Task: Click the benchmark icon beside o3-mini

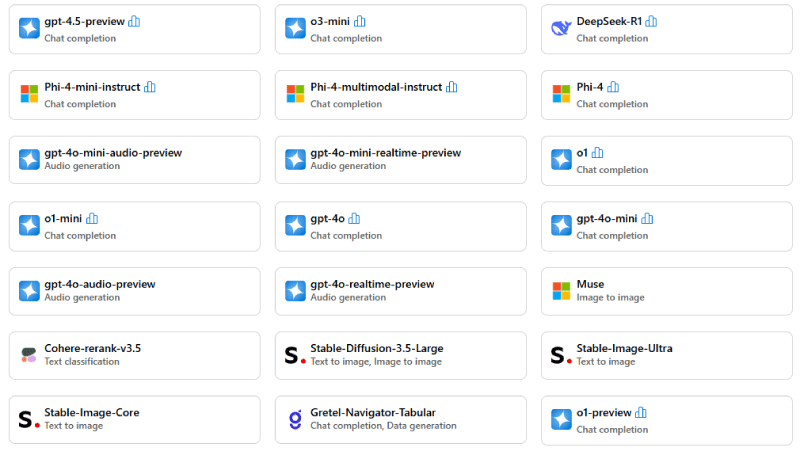Action: 360,21
